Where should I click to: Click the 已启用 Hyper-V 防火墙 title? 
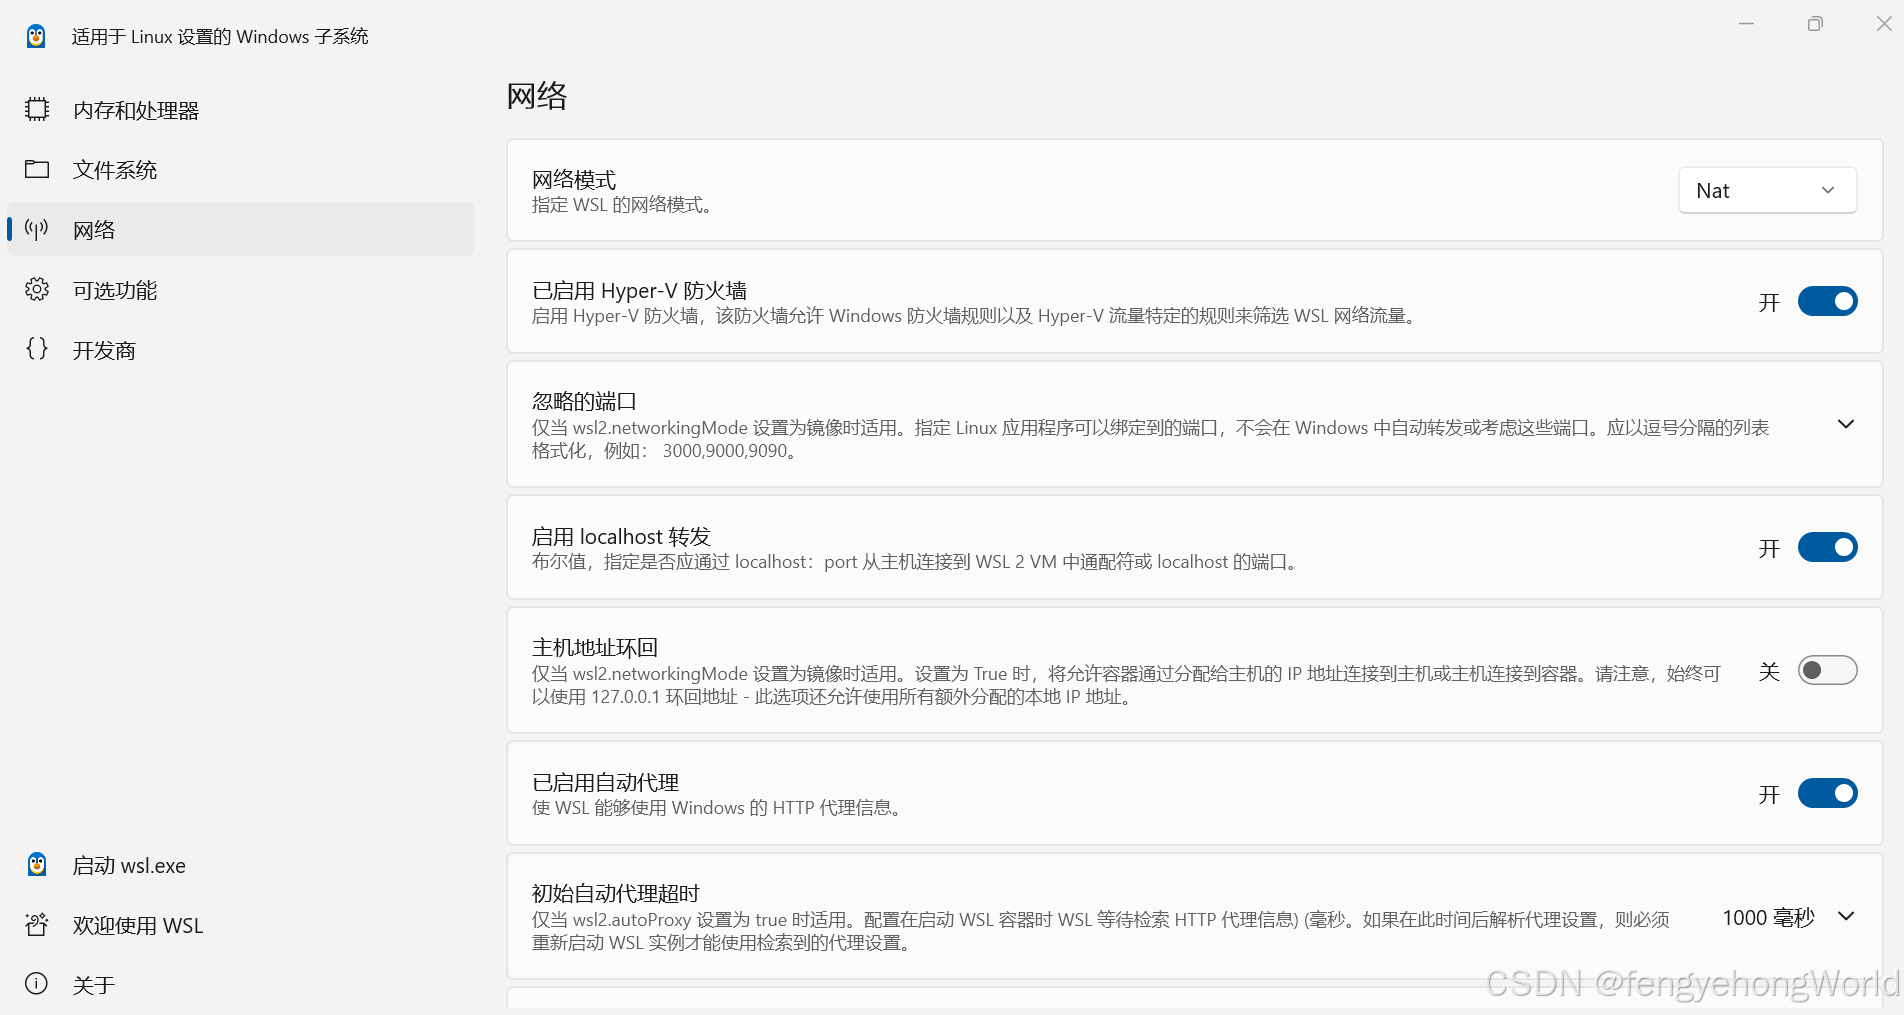pyautogui.click(x=639, y=290)
